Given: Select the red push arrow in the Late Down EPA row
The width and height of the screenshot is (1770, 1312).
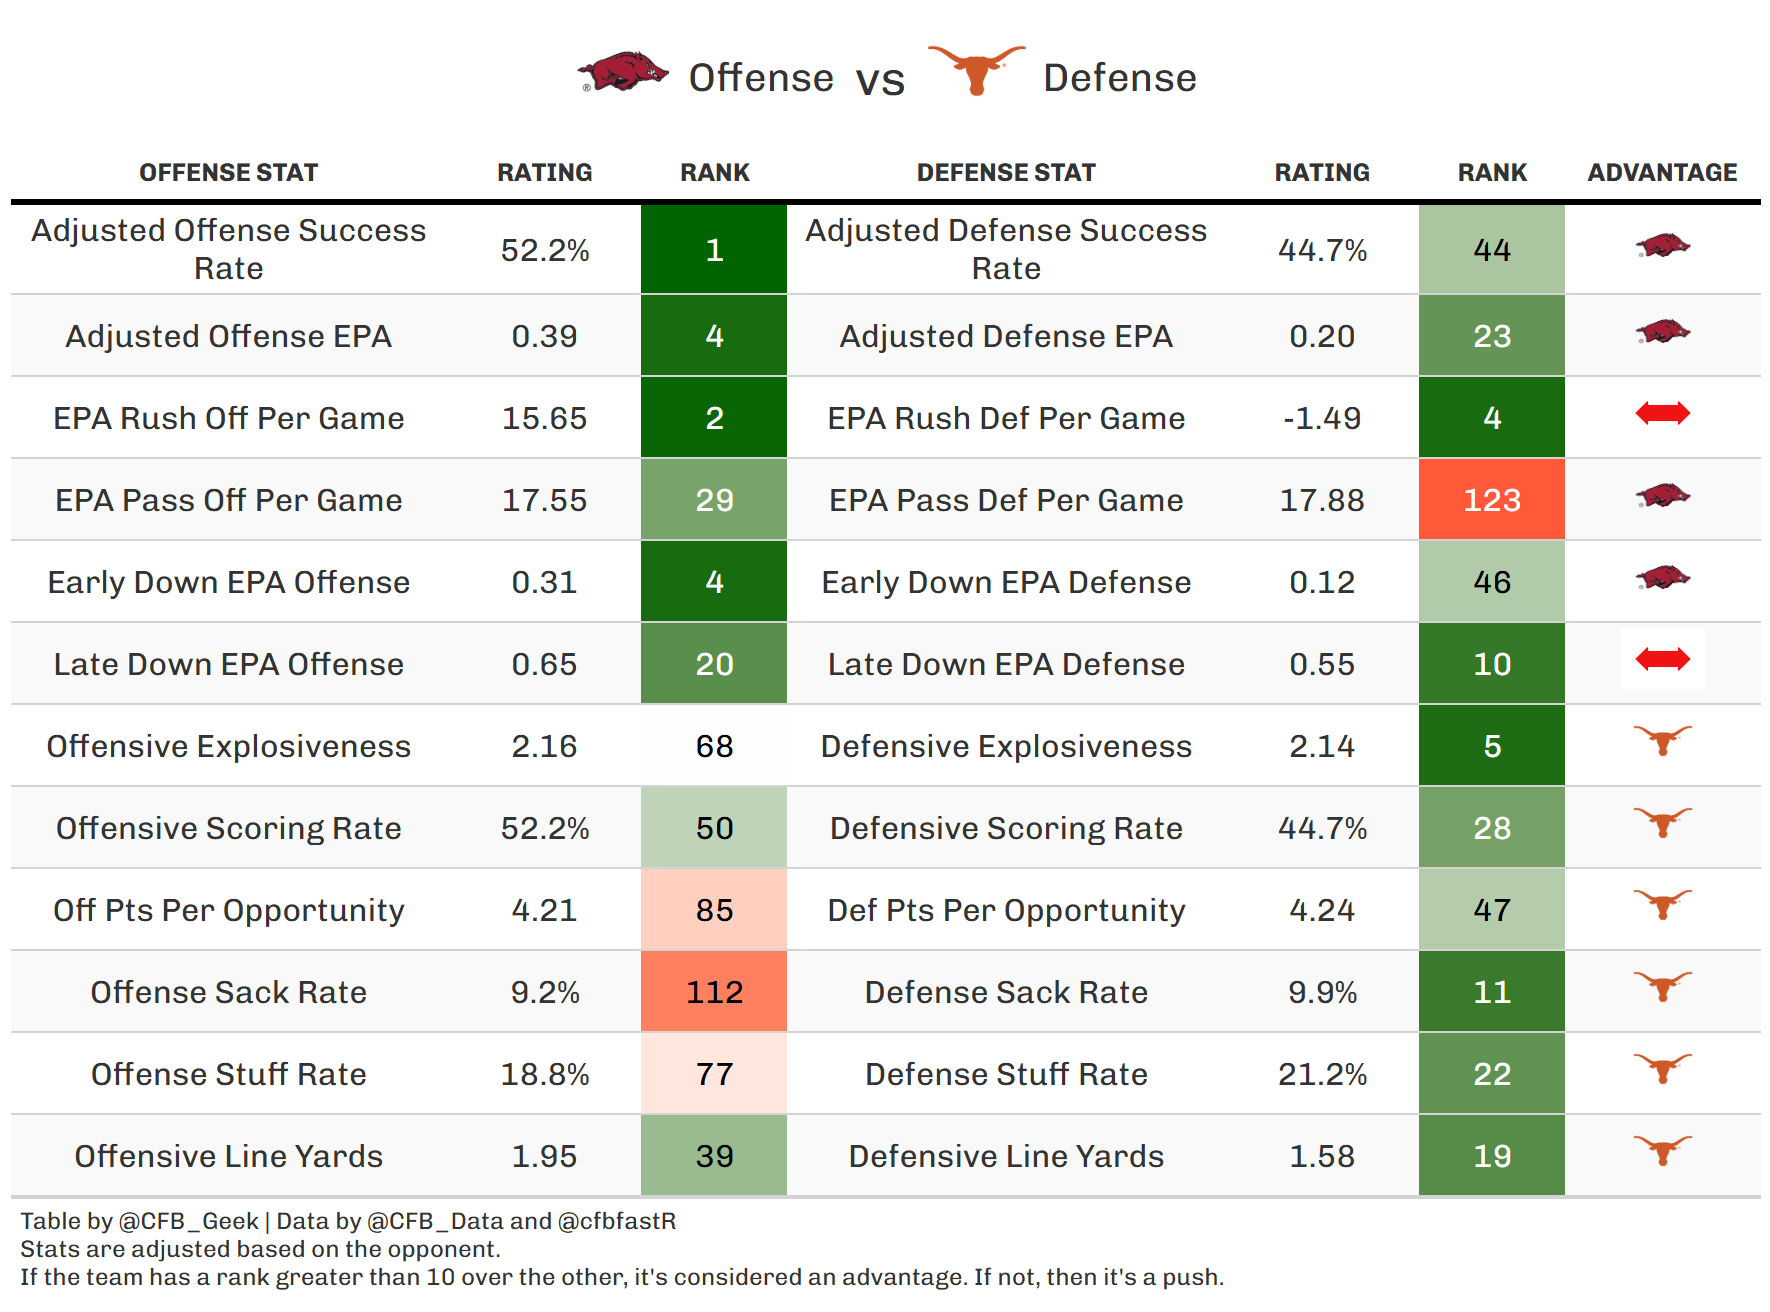Looking at the screenshot, I should pyautogui.click(x=1662, y=659).
